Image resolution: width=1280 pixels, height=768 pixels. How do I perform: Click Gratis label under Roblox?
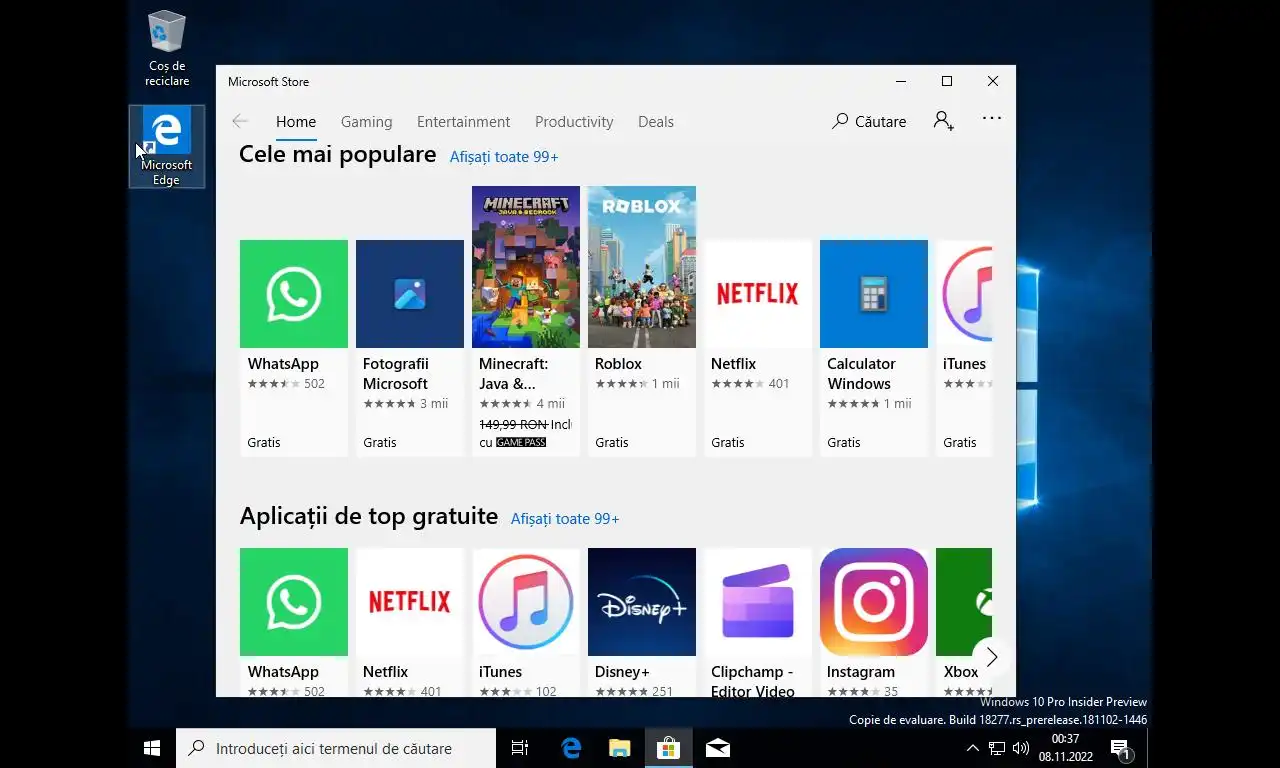click(x=612, y=442)
